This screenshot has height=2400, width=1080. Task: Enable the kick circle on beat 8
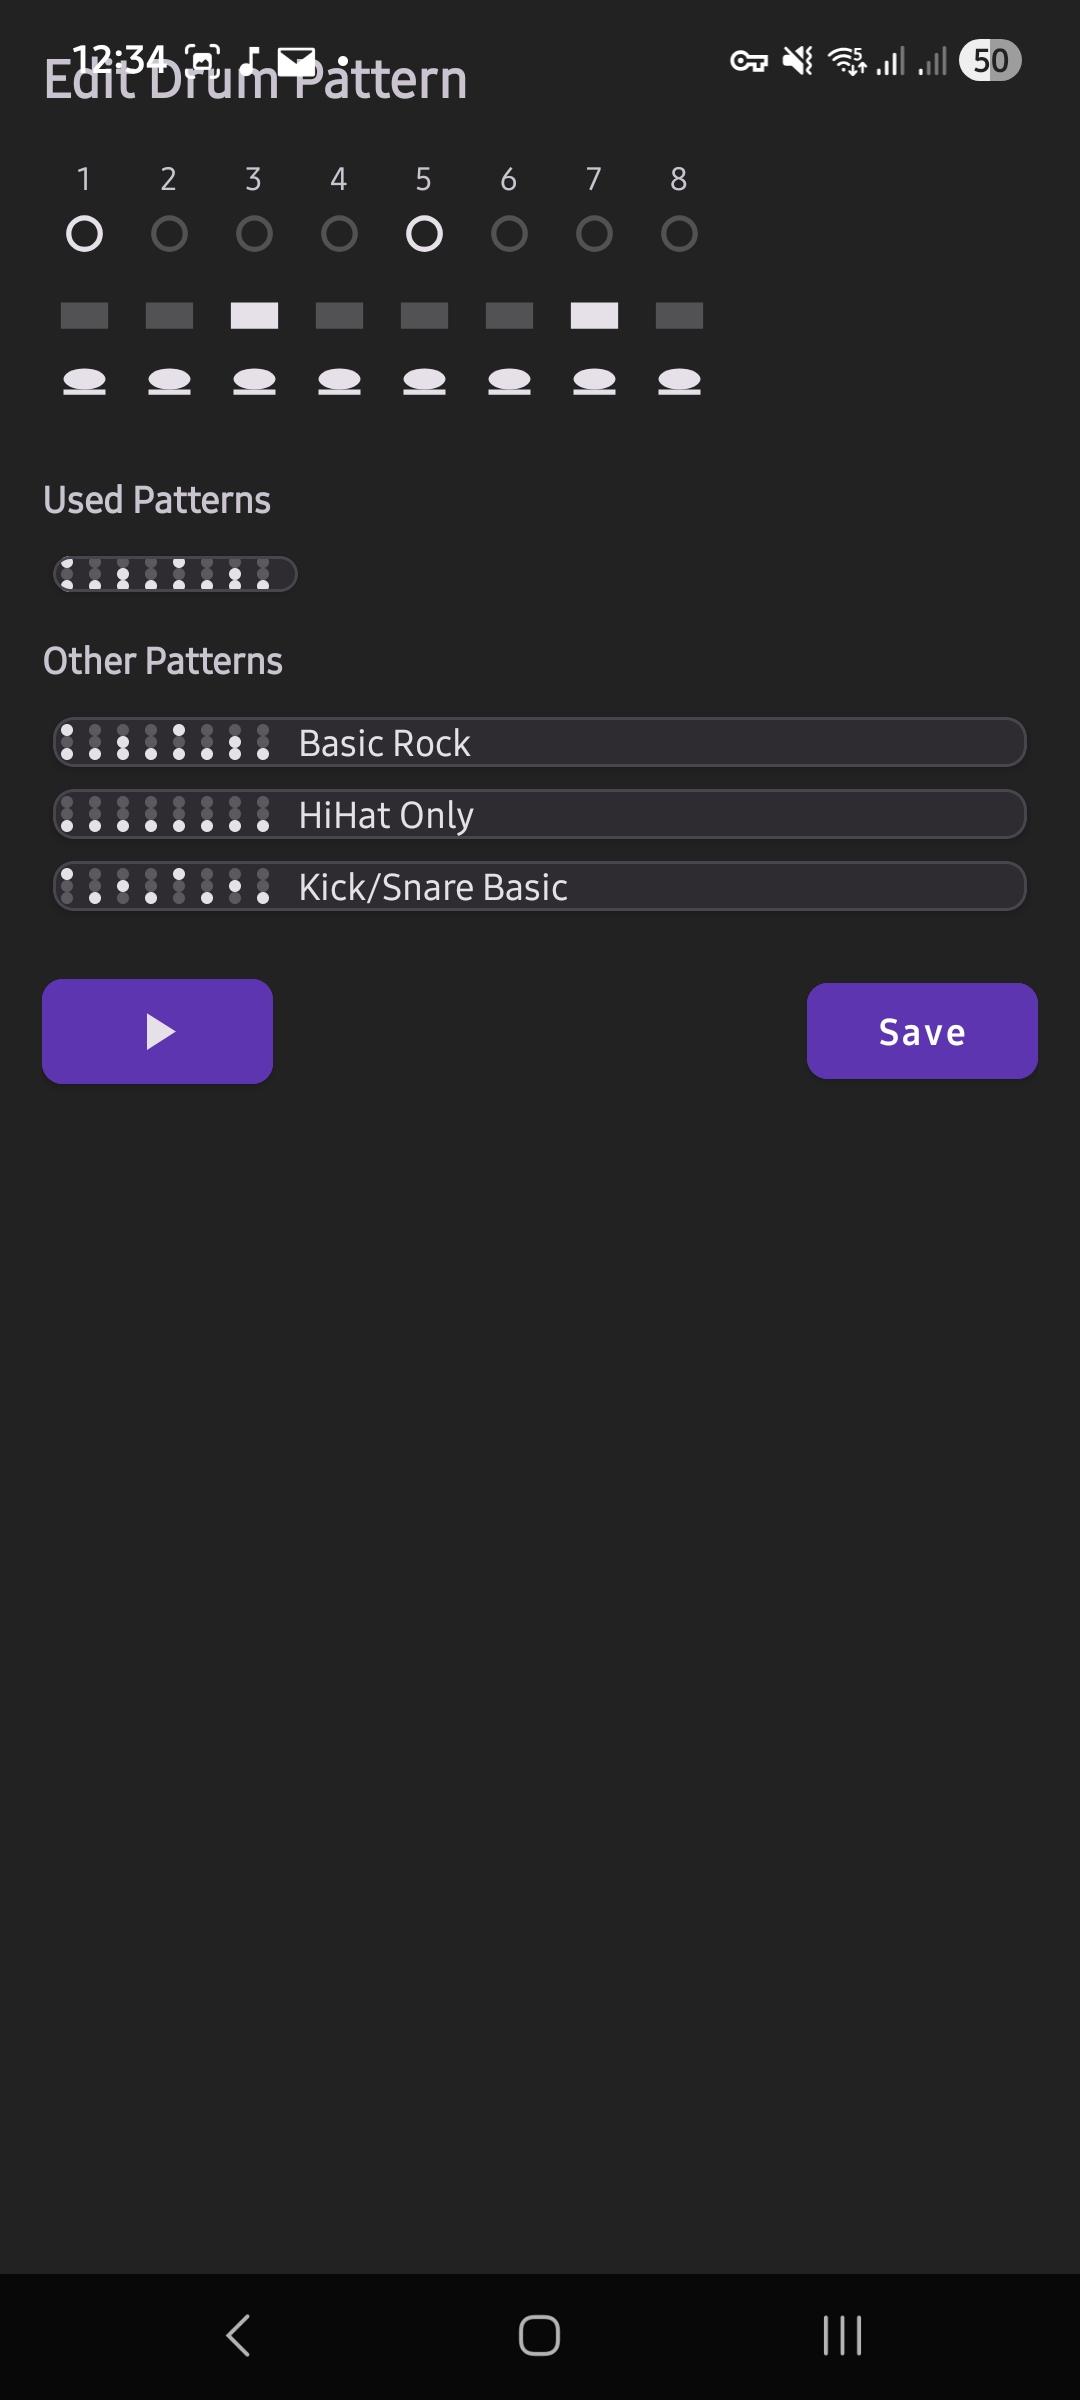pos(679,234)
